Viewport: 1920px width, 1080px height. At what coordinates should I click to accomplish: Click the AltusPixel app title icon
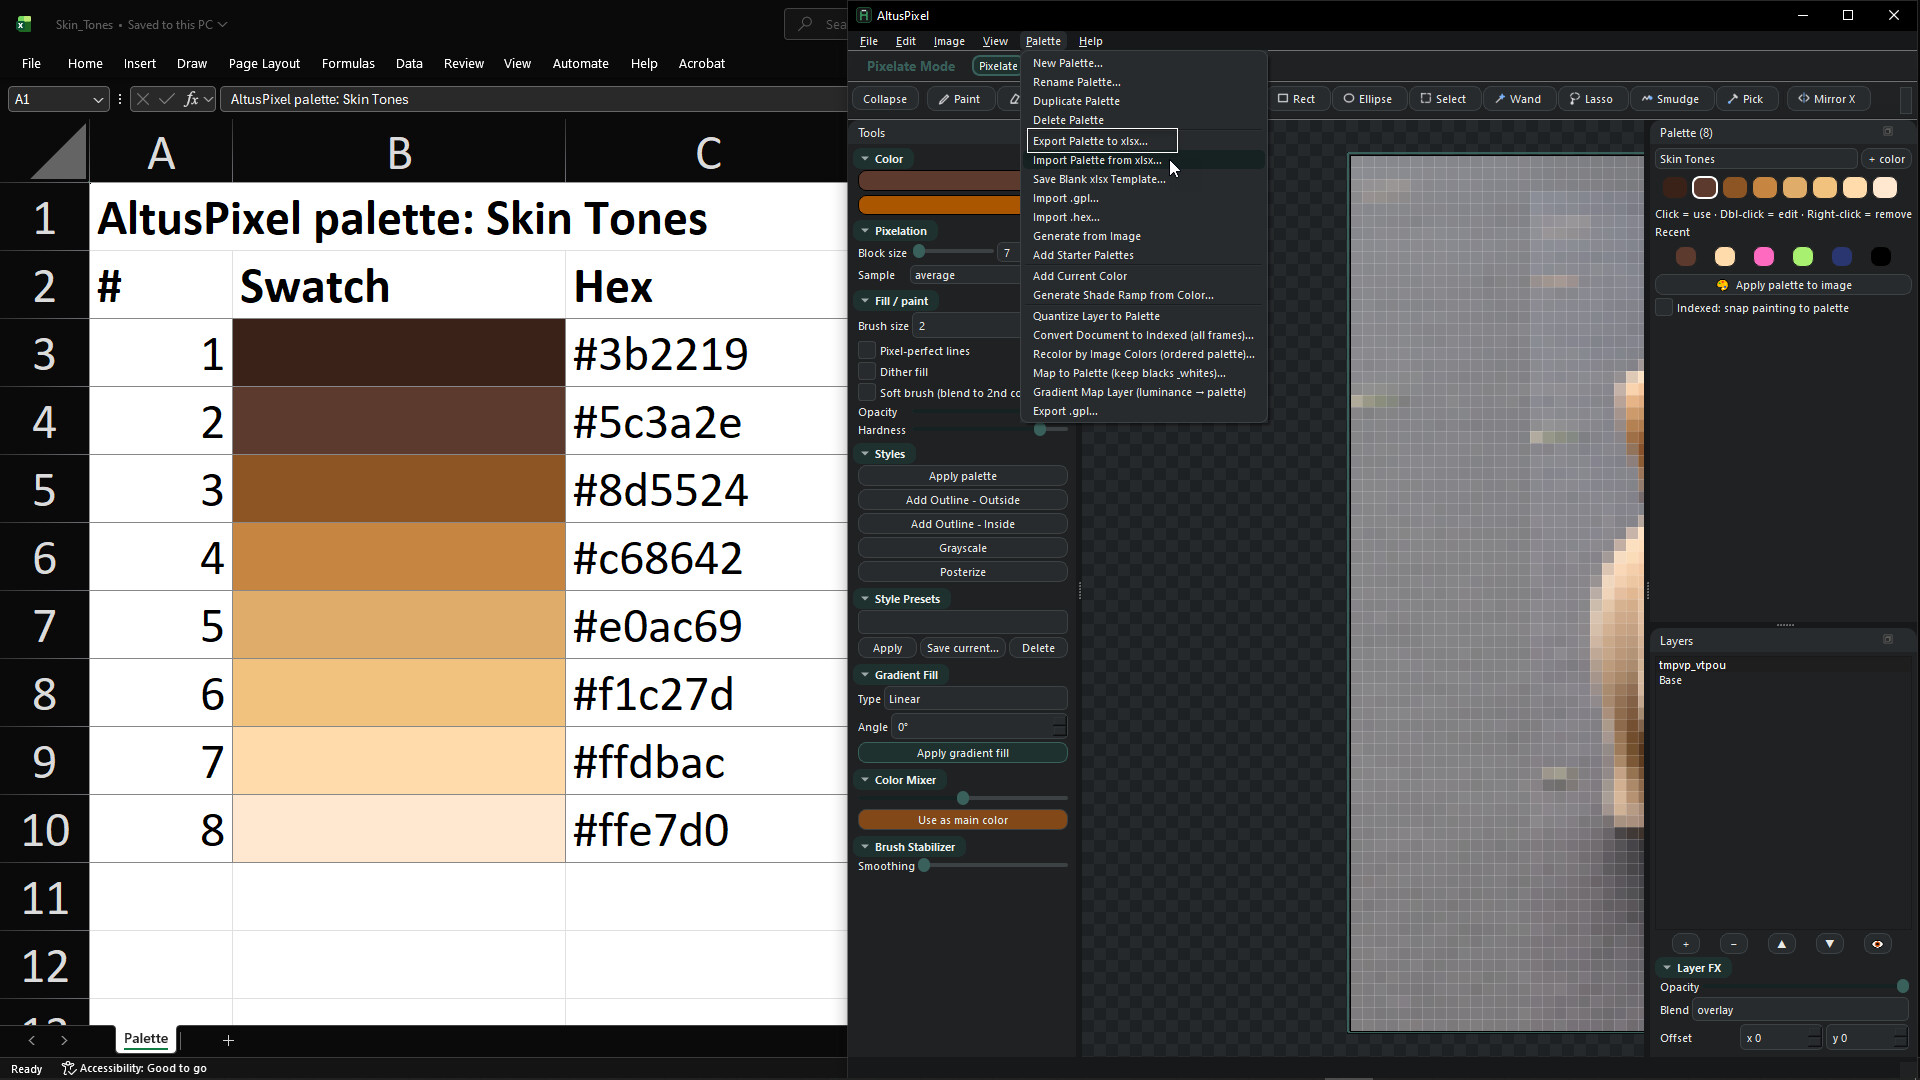pos(864,15)
